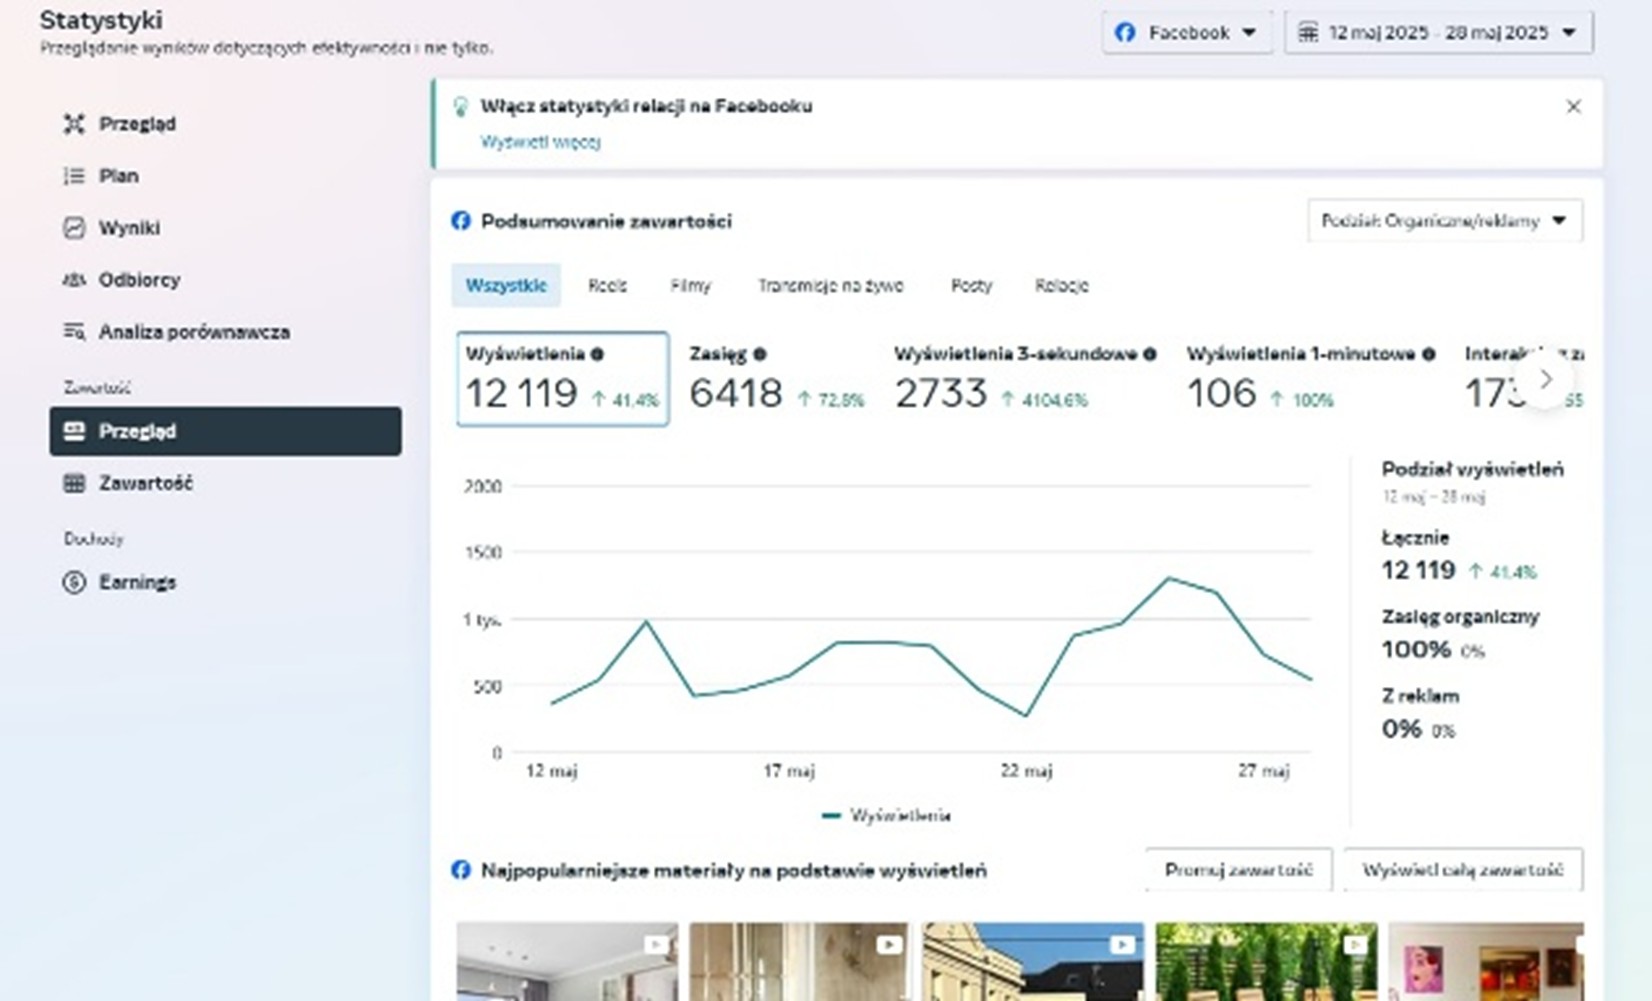Open the Facebook platform dropdown
The height and width of the screenshot is (1001, 1652).
tap(1187, 31)
